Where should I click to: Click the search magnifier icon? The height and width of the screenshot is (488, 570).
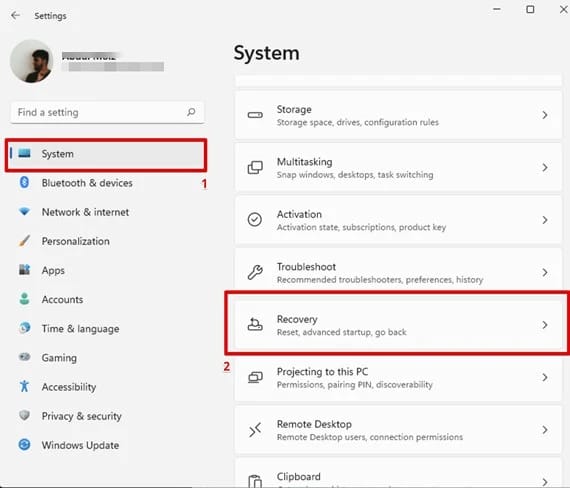191,112
